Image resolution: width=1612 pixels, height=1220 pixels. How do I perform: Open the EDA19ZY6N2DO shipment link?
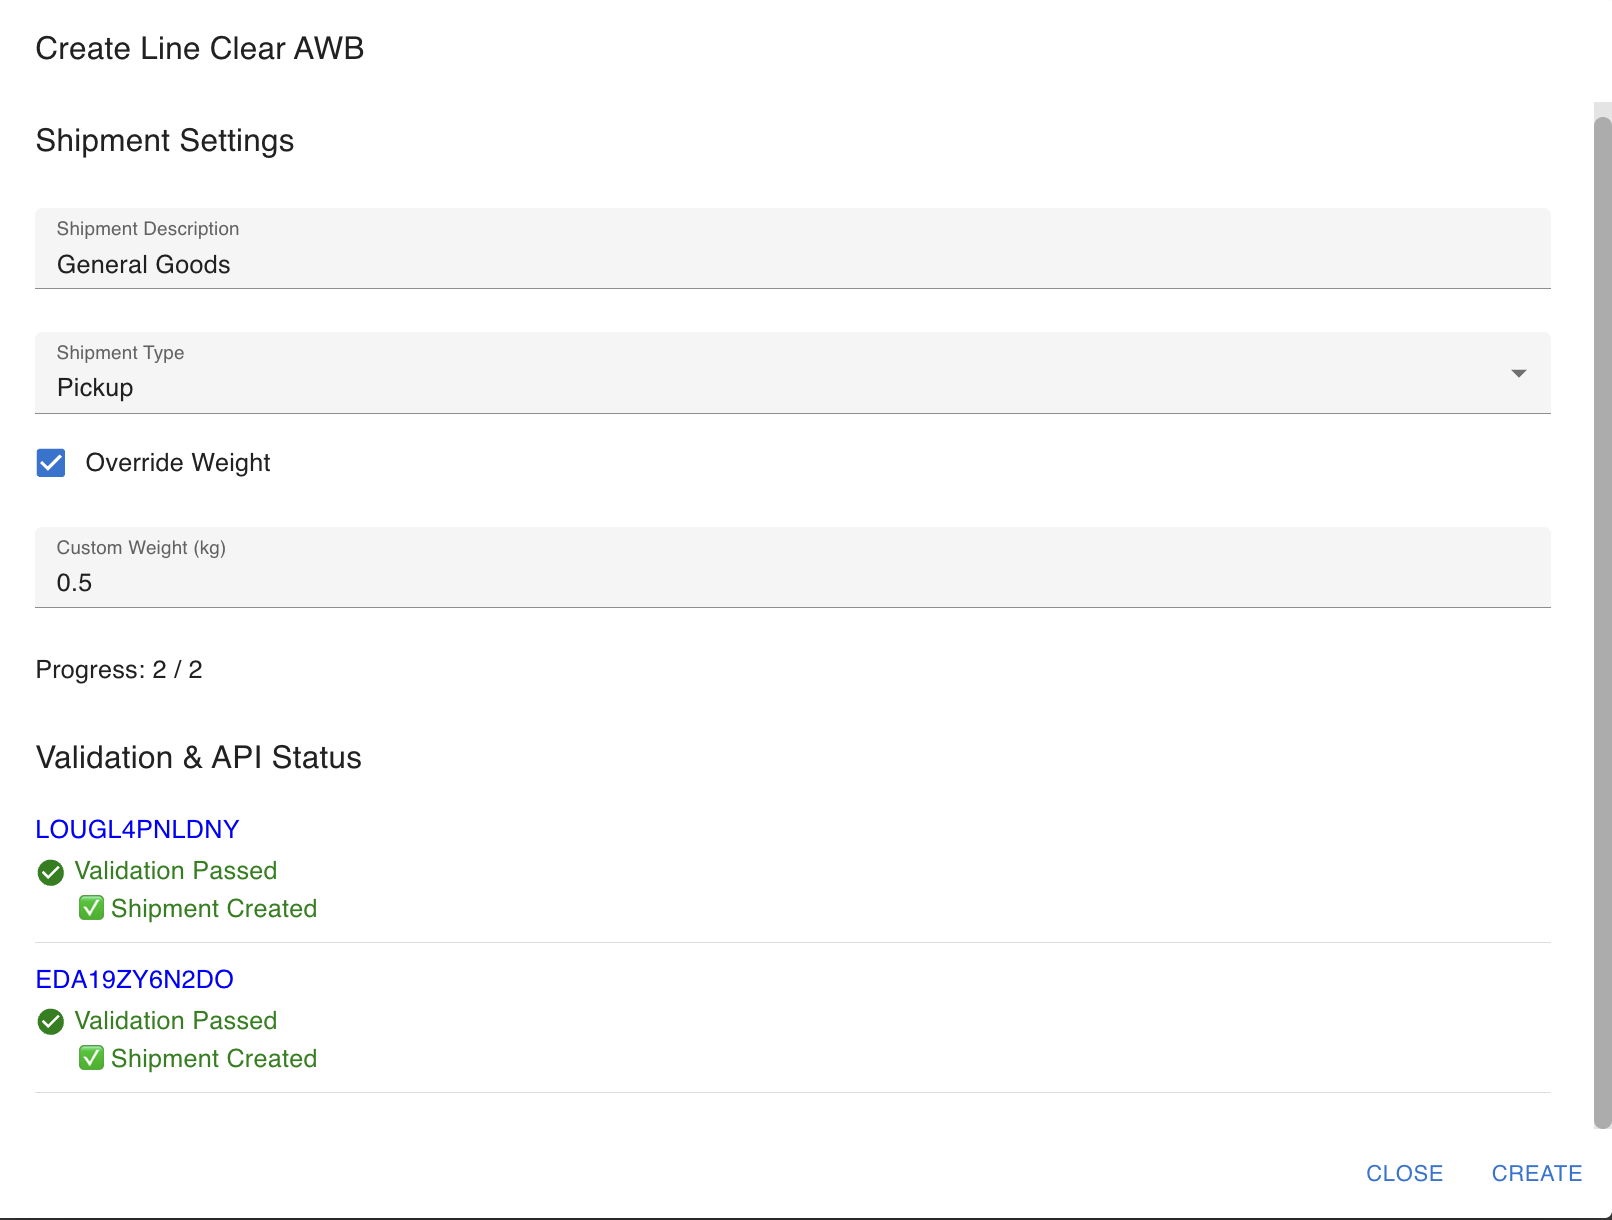click(134, 979)
